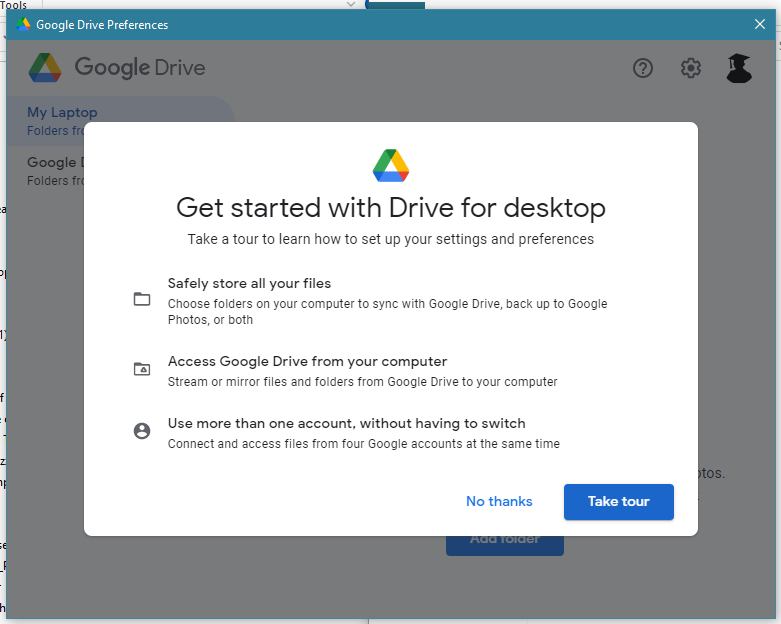781x624 pixels.
Task: Open the help question mark icon
Action: (x=643, y=68)
